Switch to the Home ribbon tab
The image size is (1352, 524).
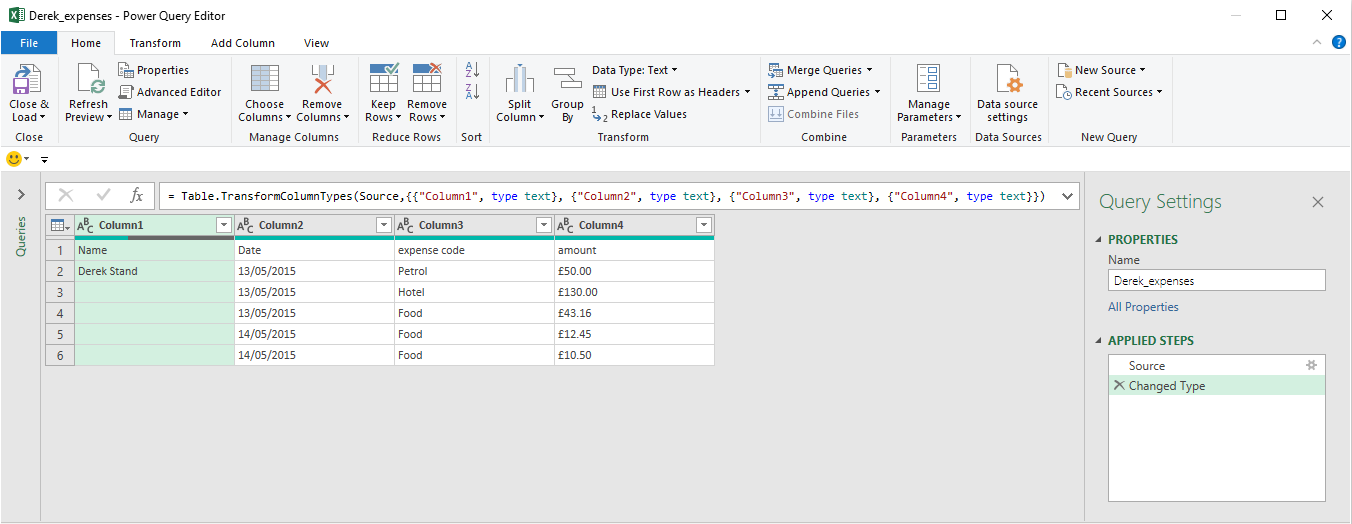click(86, 43)
